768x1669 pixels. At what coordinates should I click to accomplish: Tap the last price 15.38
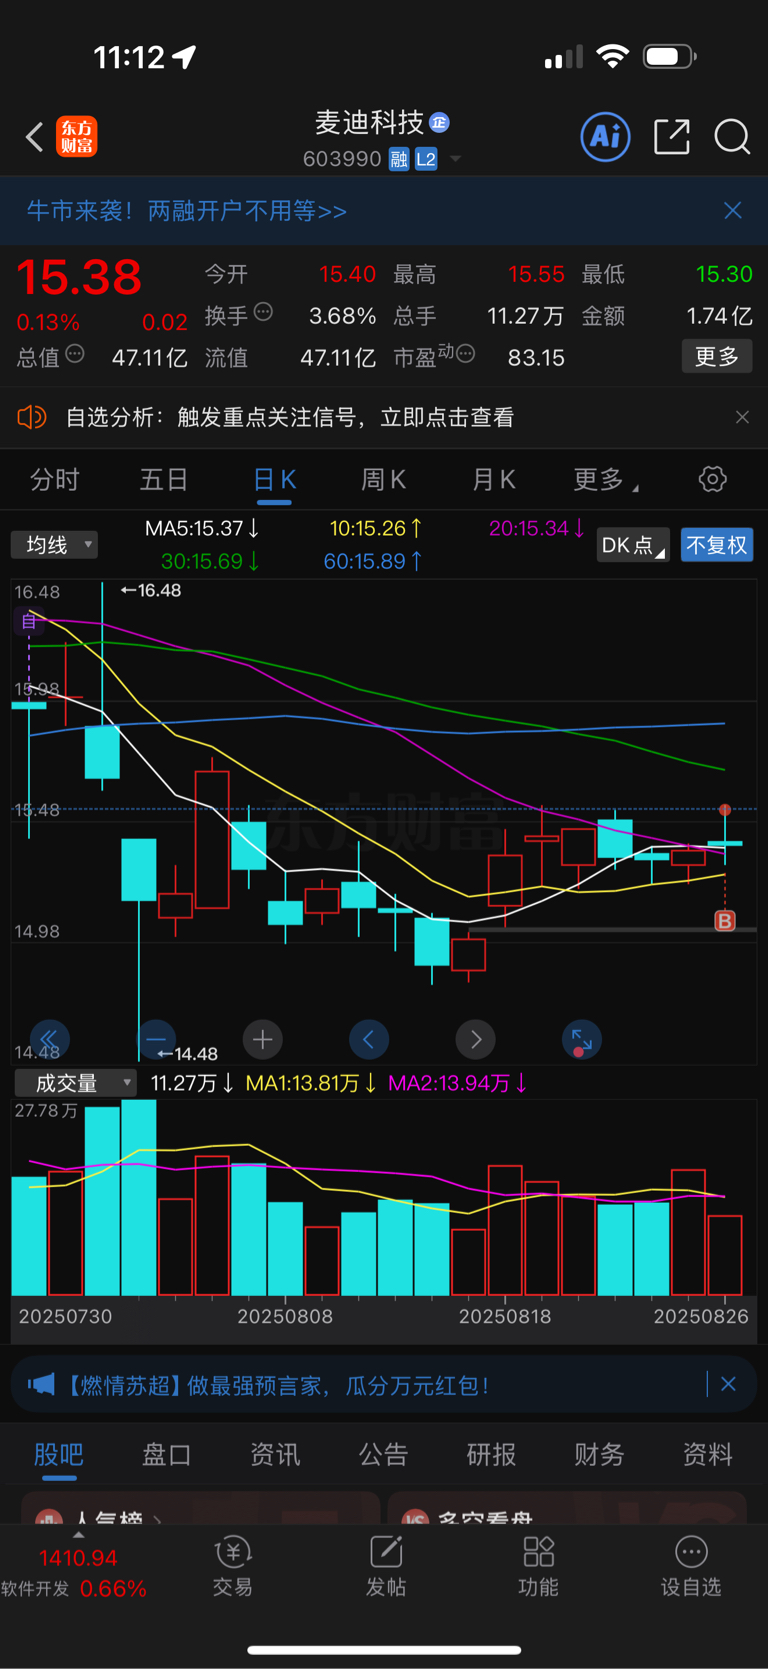click(79, 277)
